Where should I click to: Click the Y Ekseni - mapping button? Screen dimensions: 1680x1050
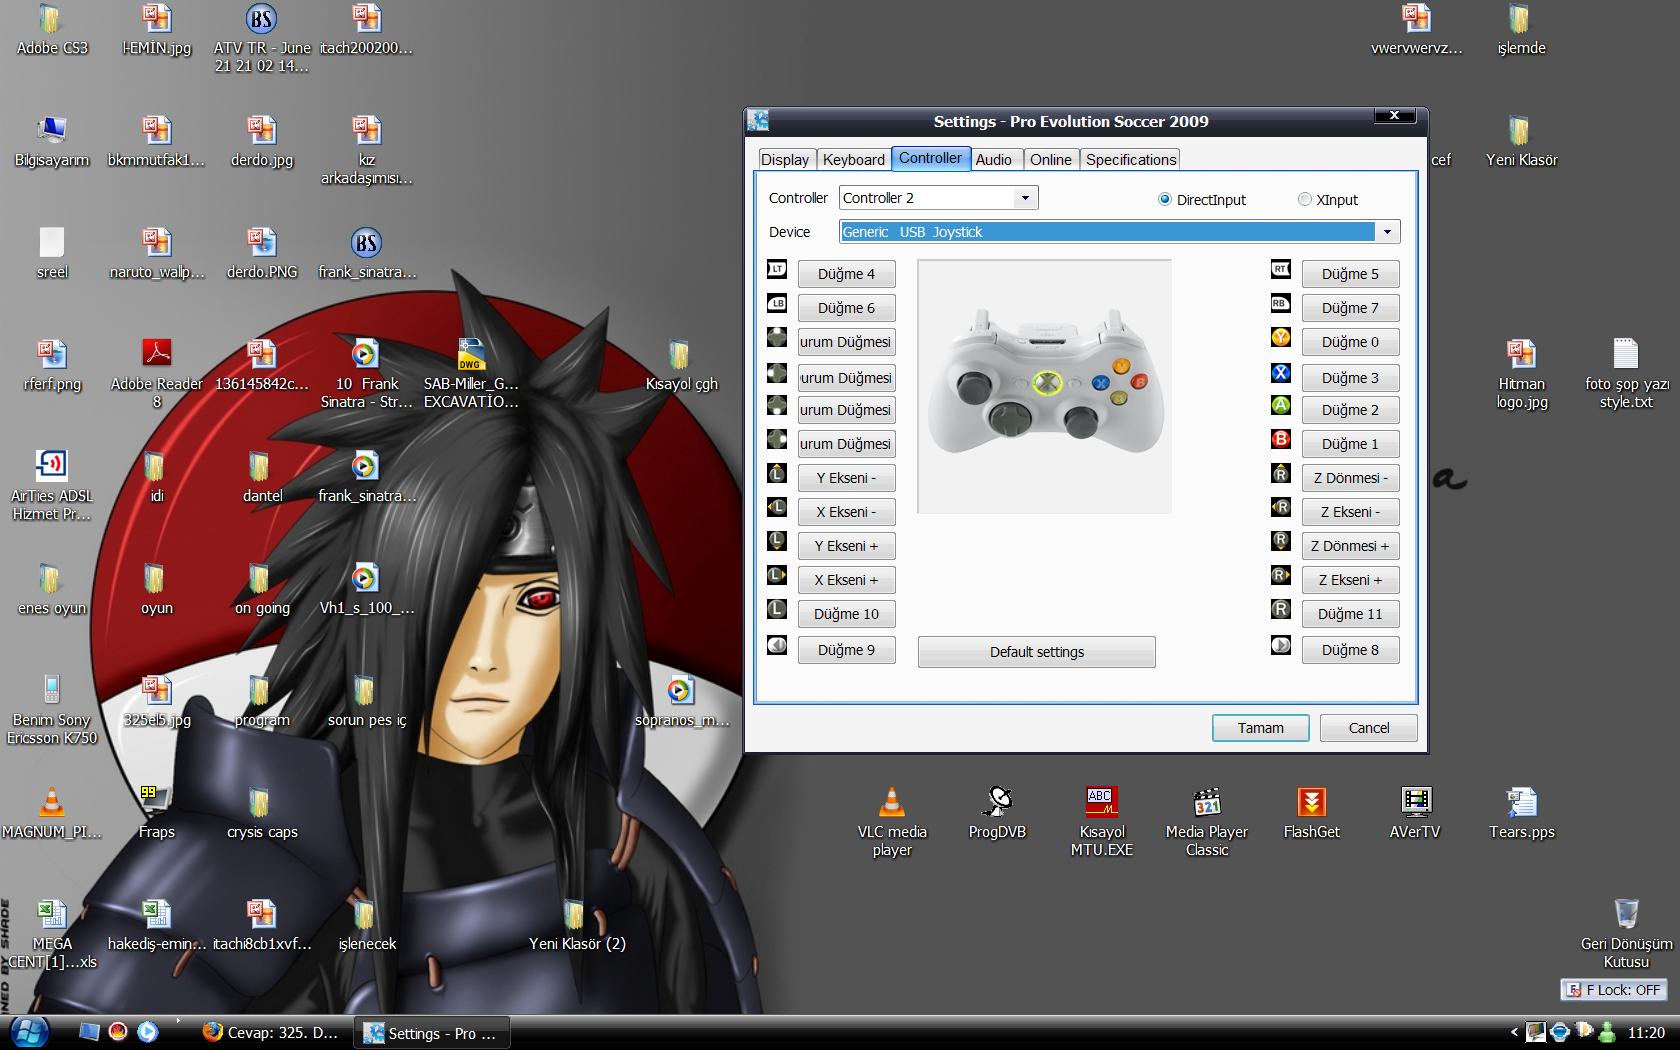pos(846,478)
